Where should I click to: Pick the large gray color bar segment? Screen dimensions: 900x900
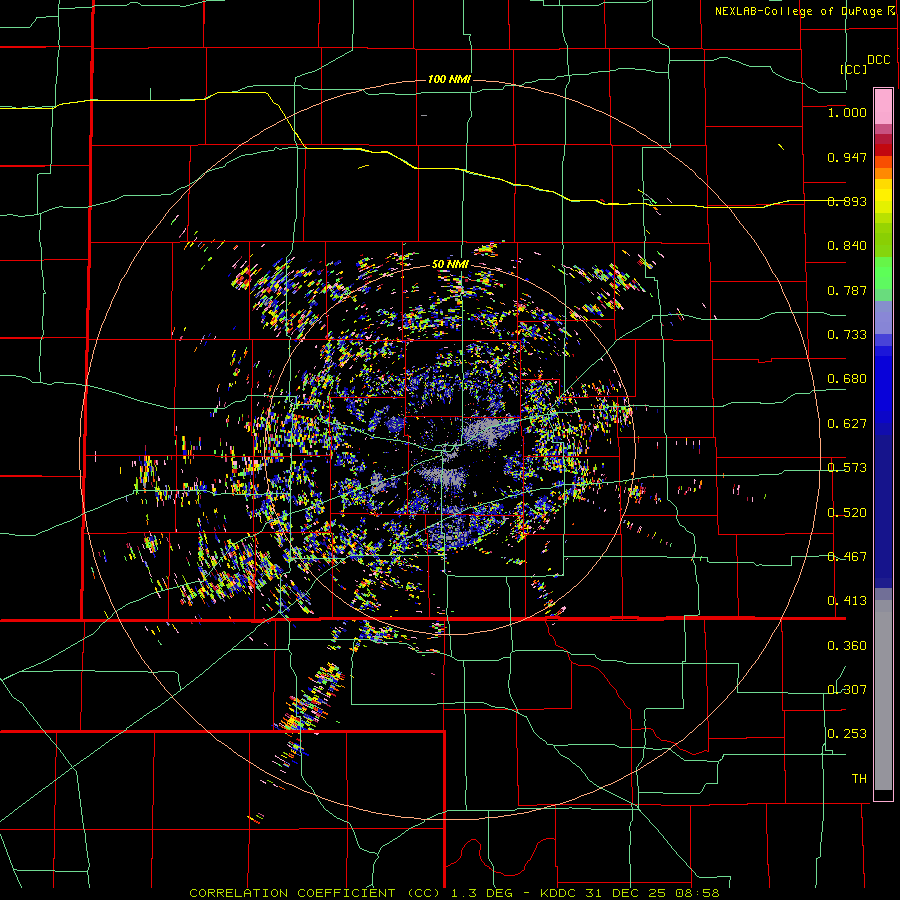pos(883,695)
